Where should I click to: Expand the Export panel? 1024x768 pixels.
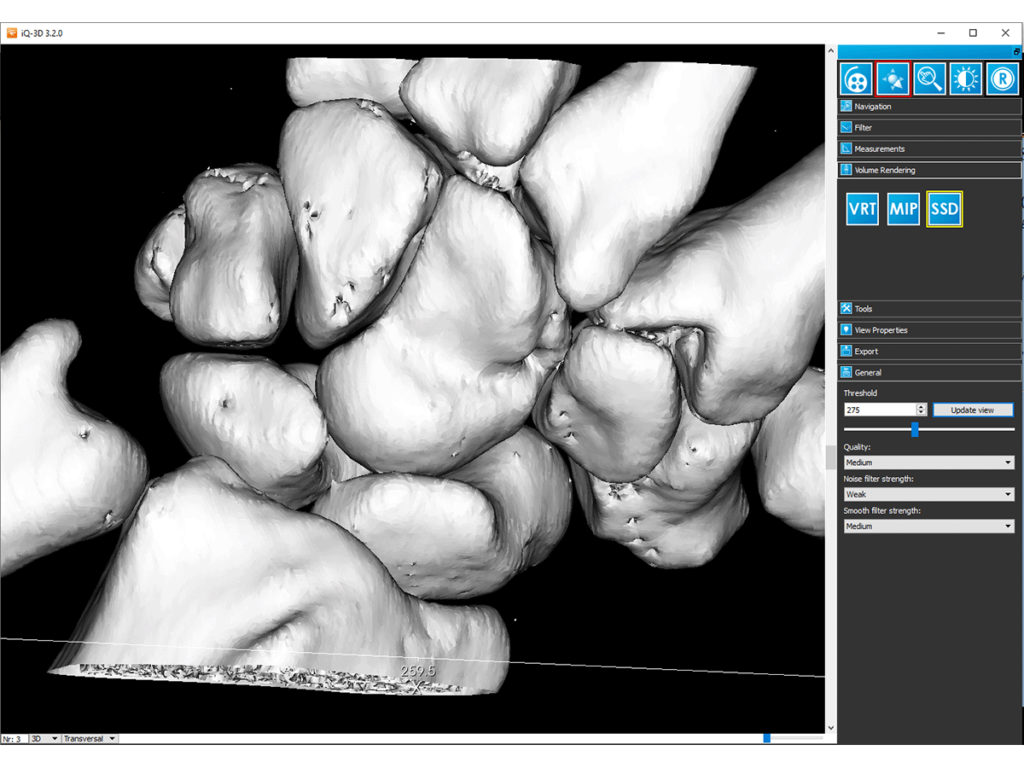[x=929, y=351]
